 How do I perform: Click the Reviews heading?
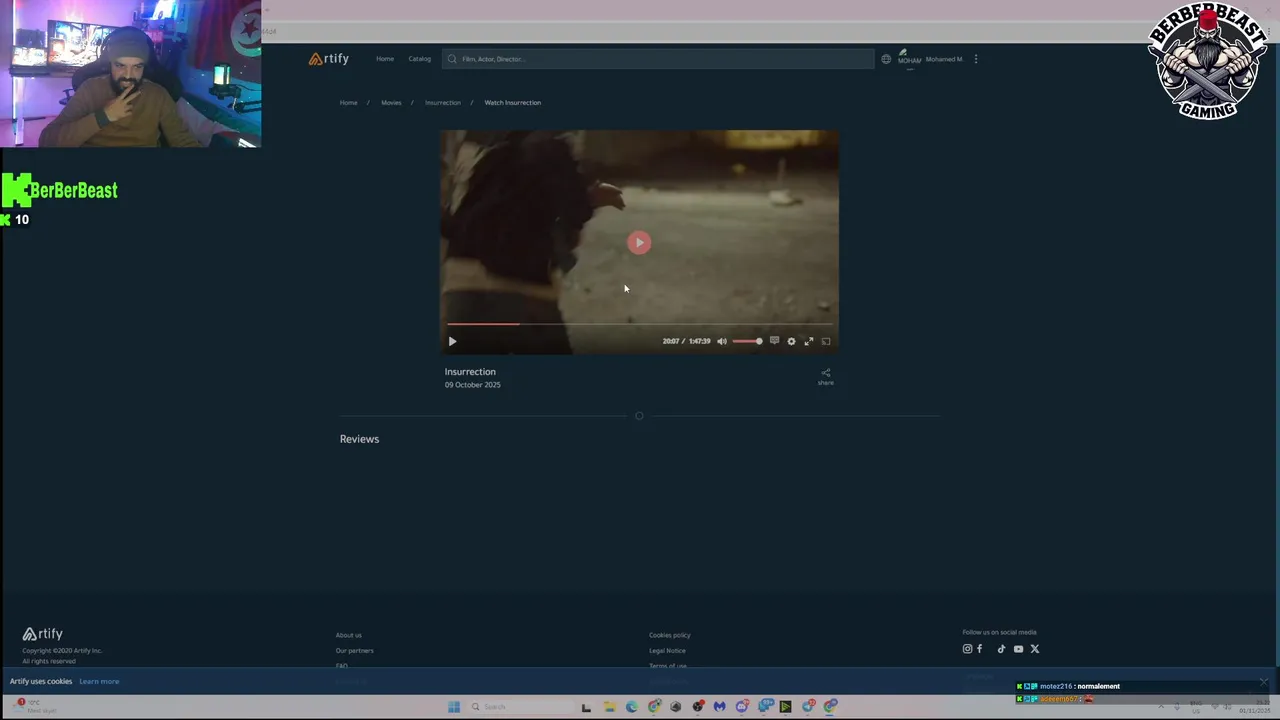point(359,439)
